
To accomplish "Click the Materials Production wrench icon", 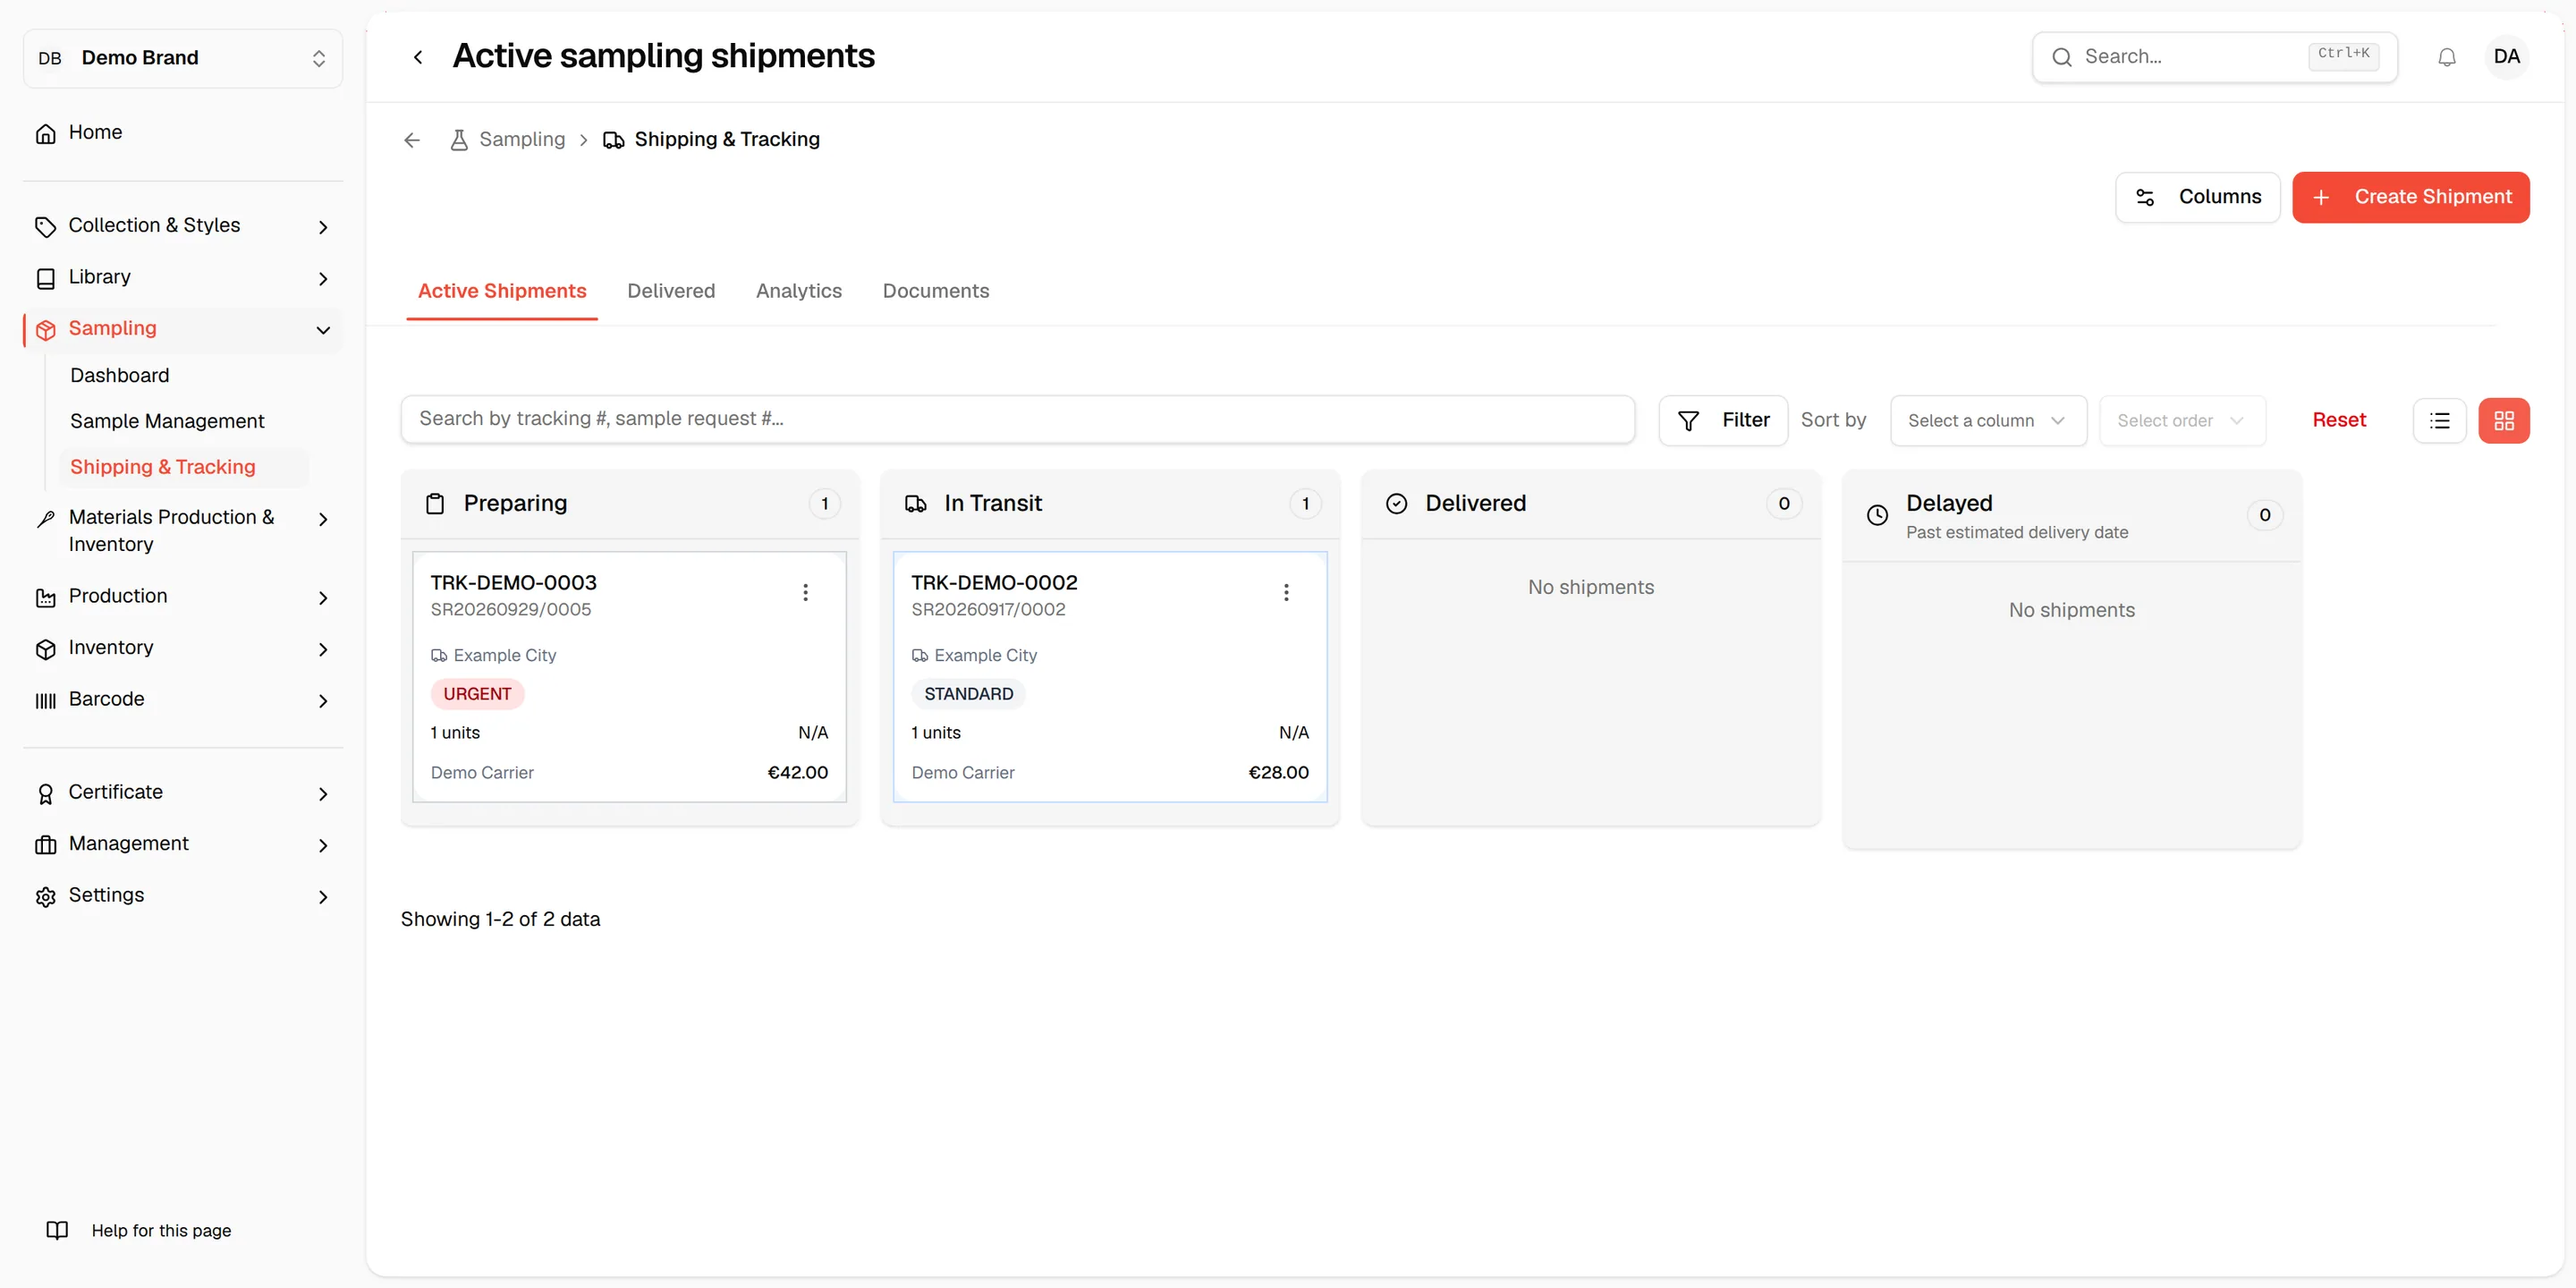I will 46,518.
